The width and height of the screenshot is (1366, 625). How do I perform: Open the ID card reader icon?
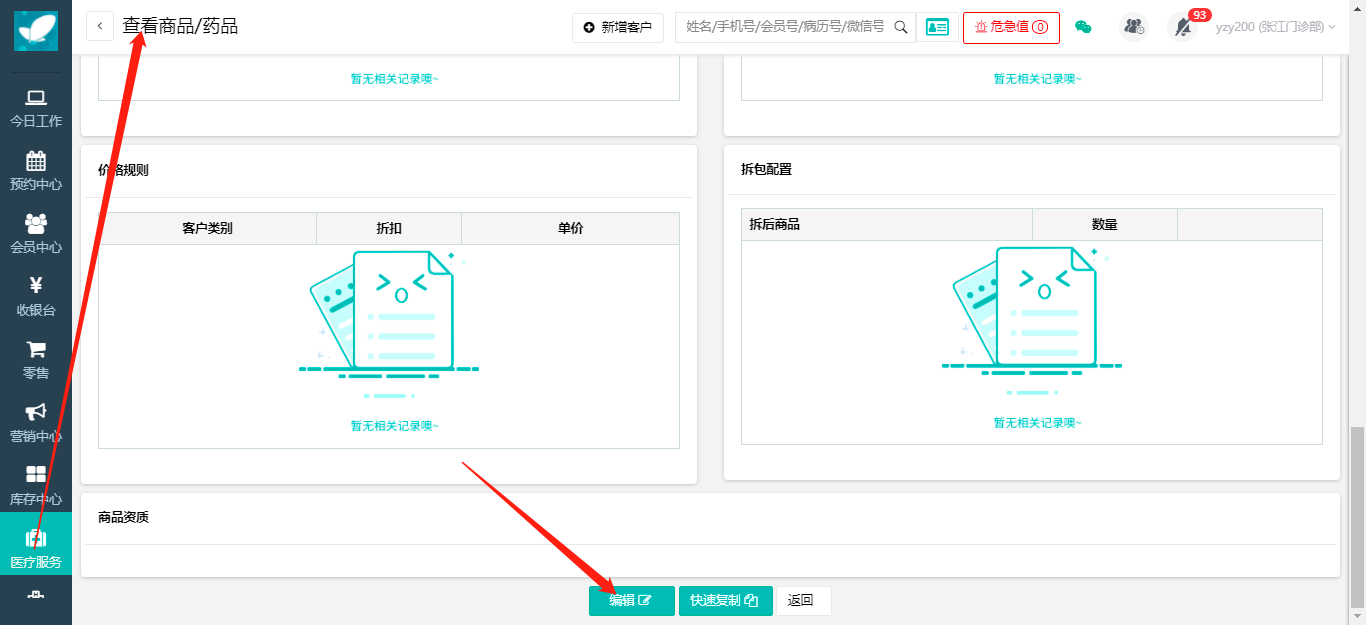(937, 27)
